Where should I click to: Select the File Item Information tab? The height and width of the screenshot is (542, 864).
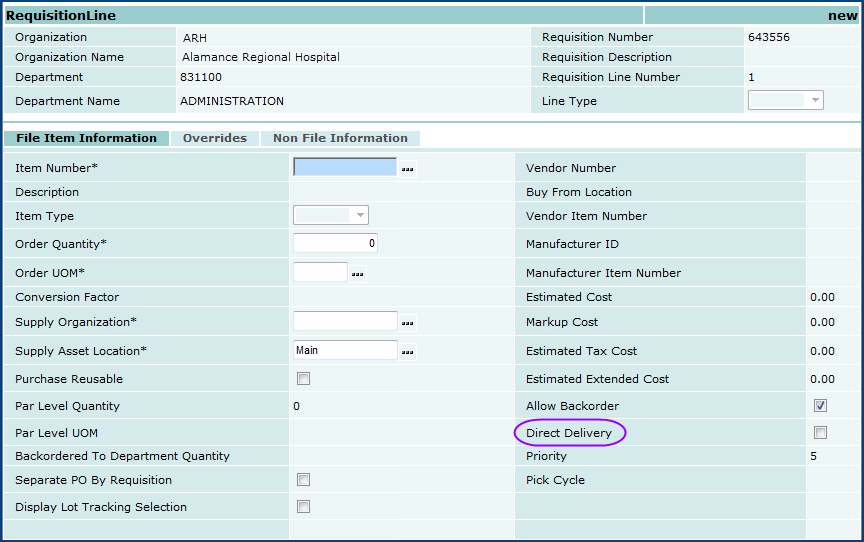click(x=86, y=138)
